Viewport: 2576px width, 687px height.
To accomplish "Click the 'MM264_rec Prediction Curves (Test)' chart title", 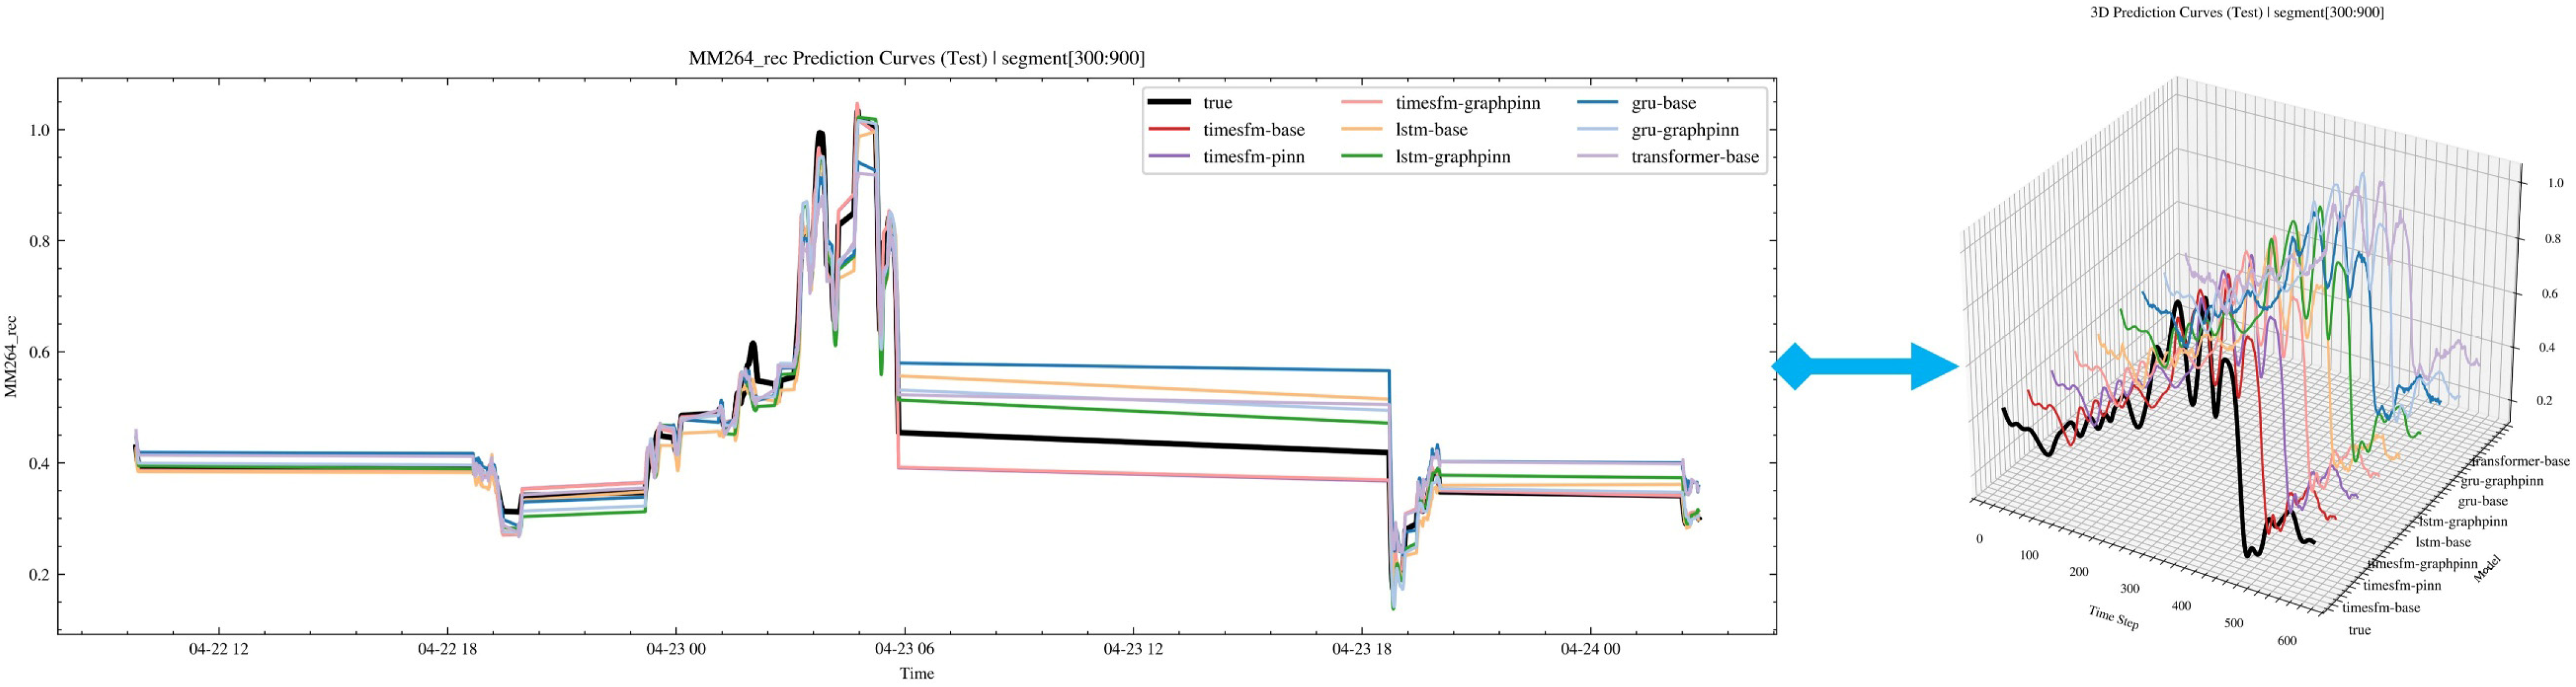I will [x=916, y=58].
